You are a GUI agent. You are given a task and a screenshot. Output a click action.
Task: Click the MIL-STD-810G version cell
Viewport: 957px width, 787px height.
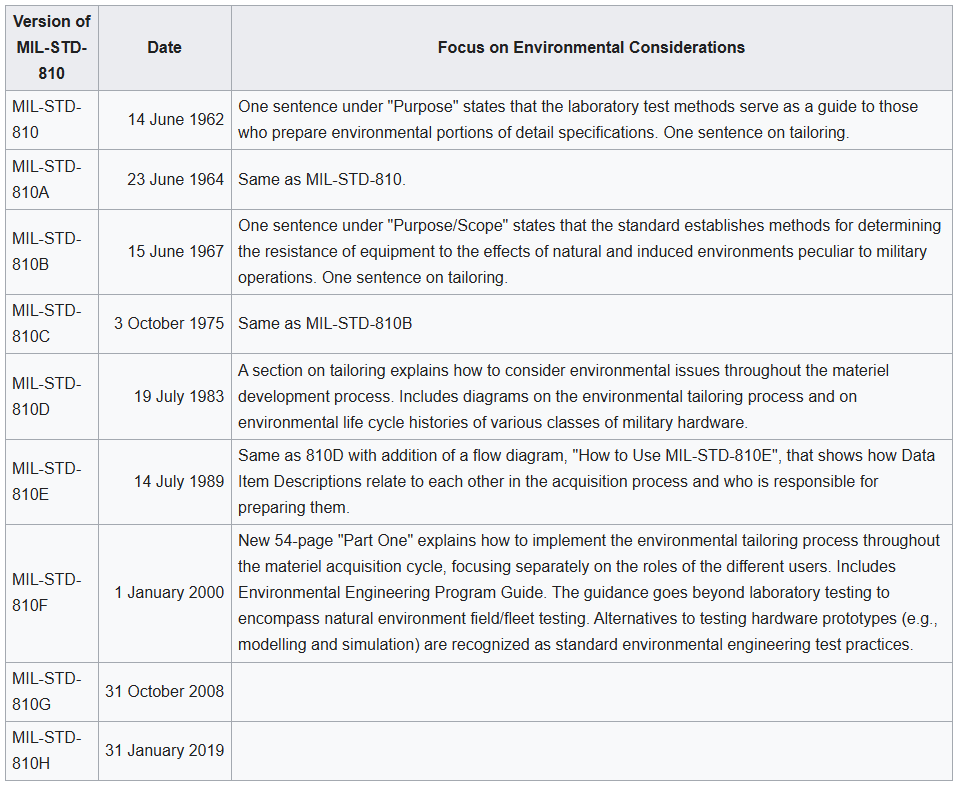point(52,692)
